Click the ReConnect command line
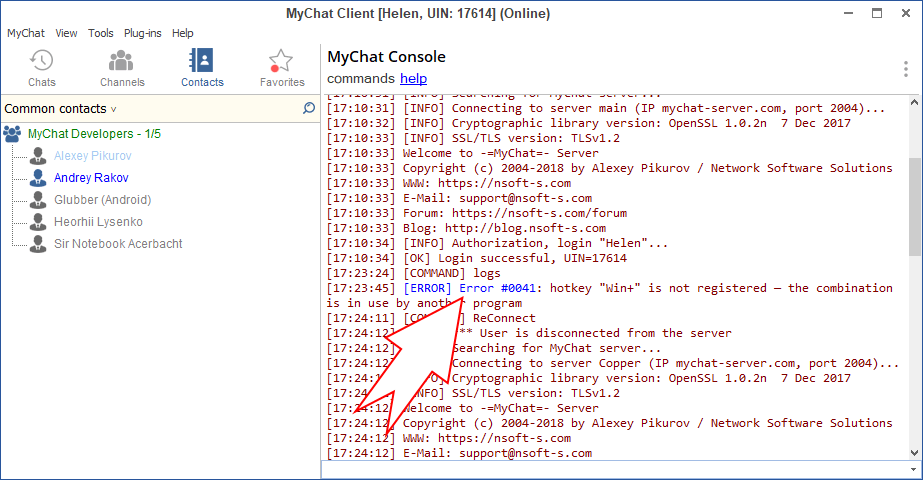Image resolution: width=923 pixels, height=480 pixels. tap(431, 318)
